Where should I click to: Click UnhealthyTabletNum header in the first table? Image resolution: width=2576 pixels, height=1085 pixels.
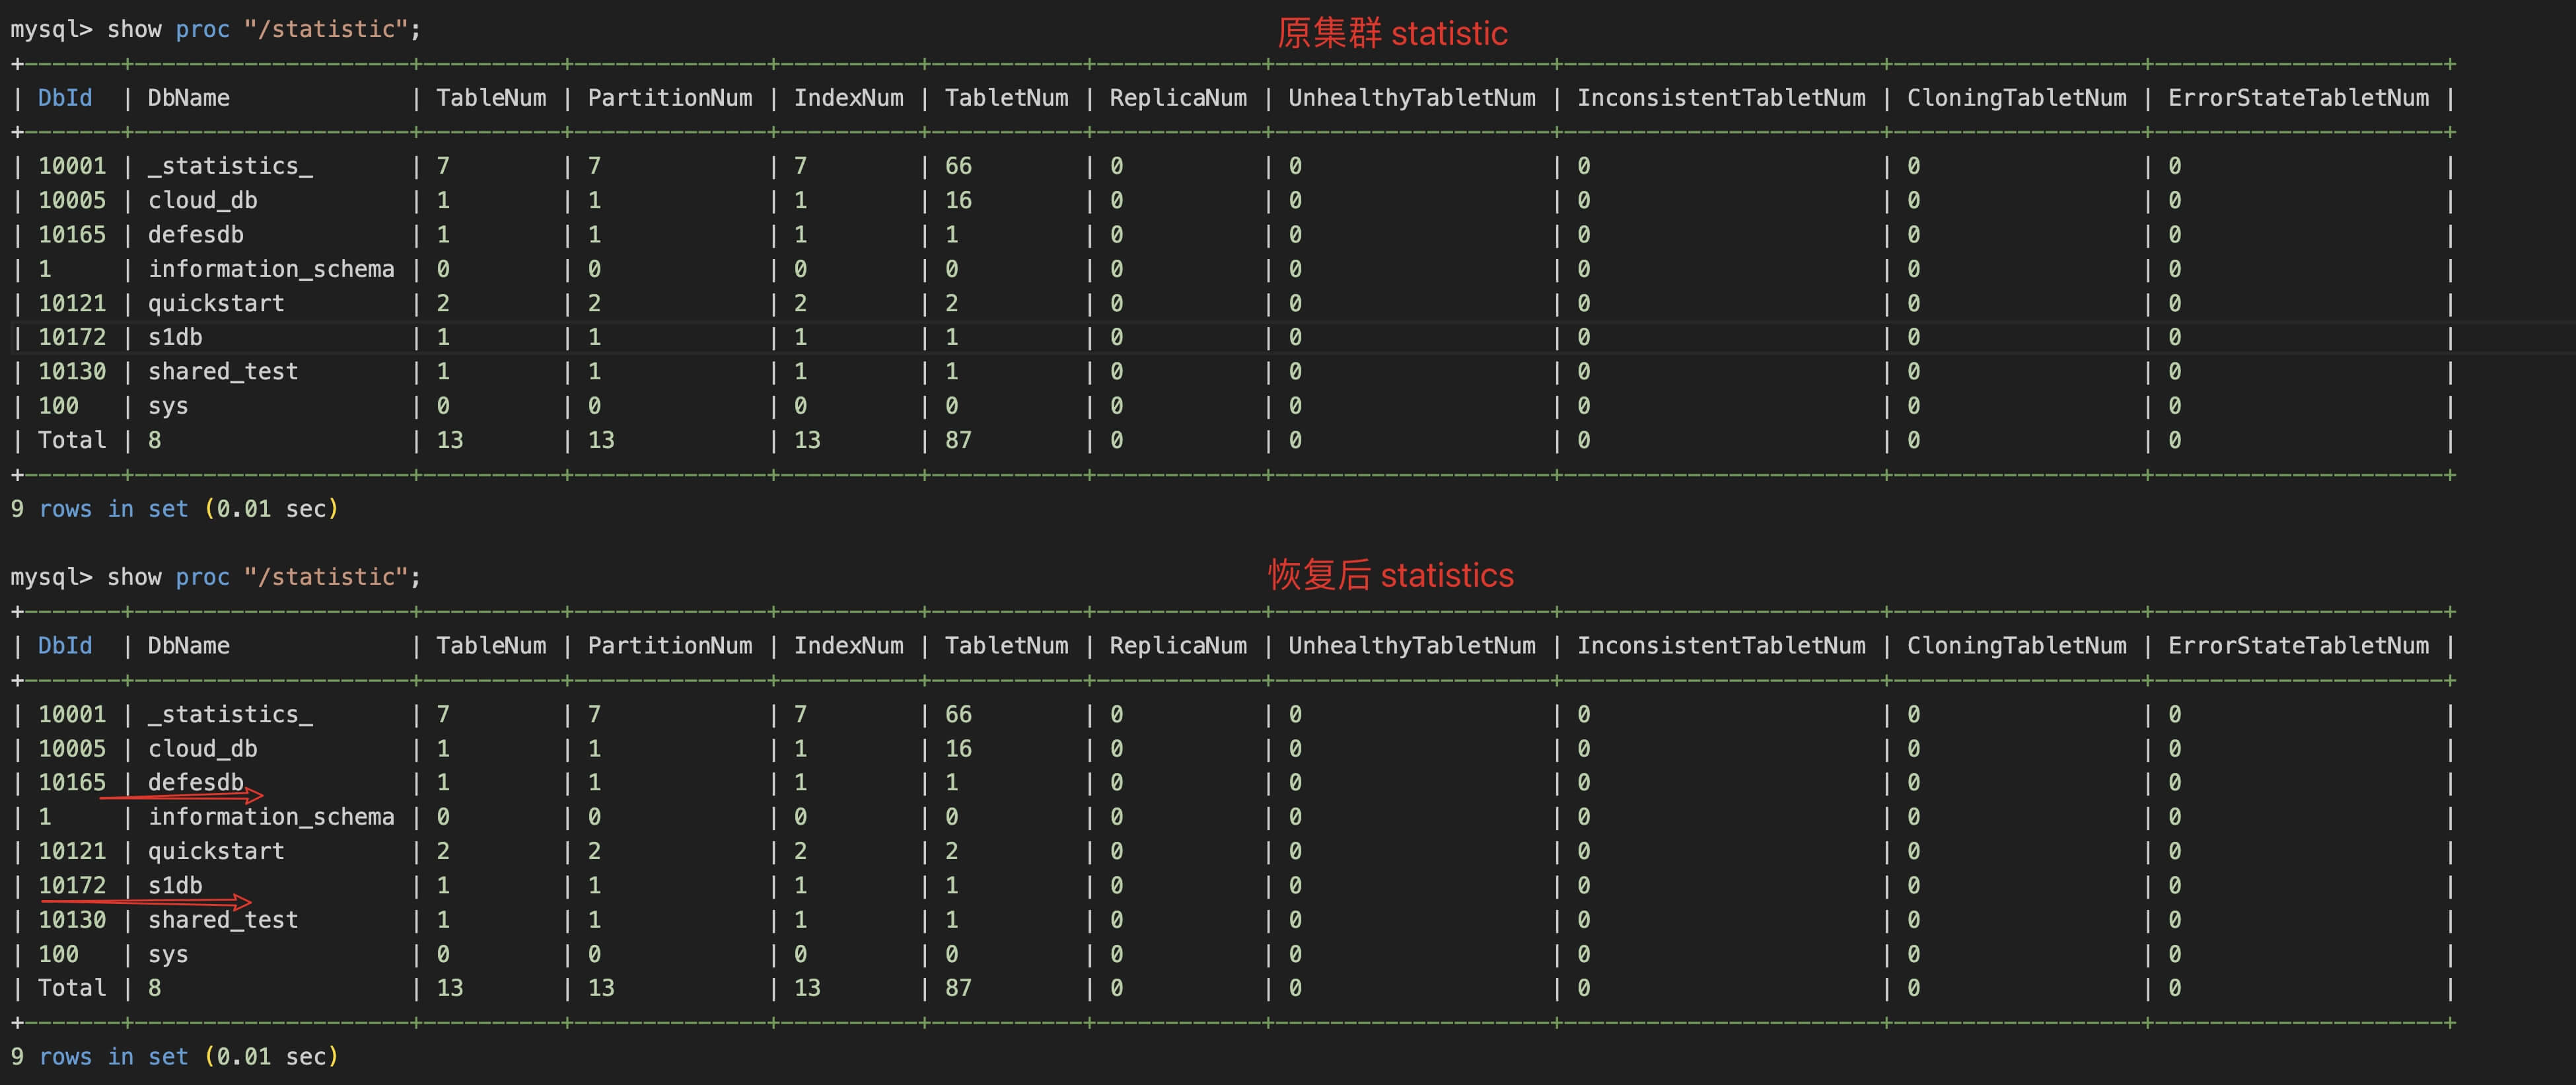(1411, 98)
